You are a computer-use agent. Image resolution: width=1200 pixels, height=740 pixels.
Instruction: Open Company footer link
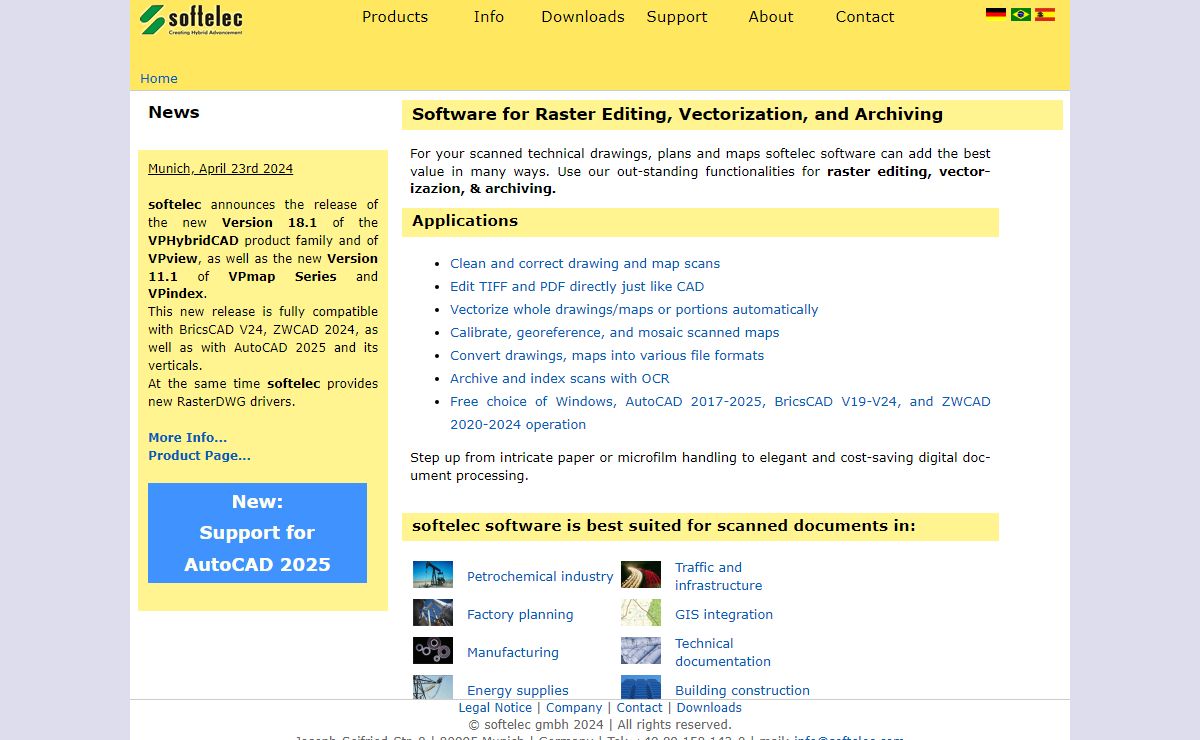tap(574, 708)
